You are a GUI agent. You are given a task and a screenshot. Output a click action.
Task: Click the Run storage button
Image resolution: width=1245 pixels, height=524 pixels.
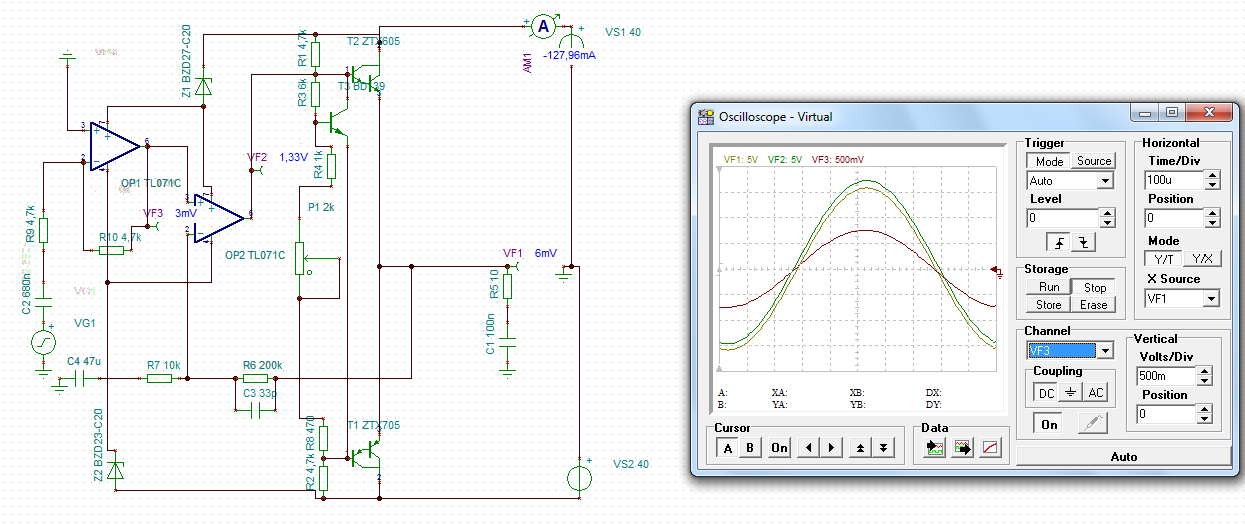[x=1049, y=287]
